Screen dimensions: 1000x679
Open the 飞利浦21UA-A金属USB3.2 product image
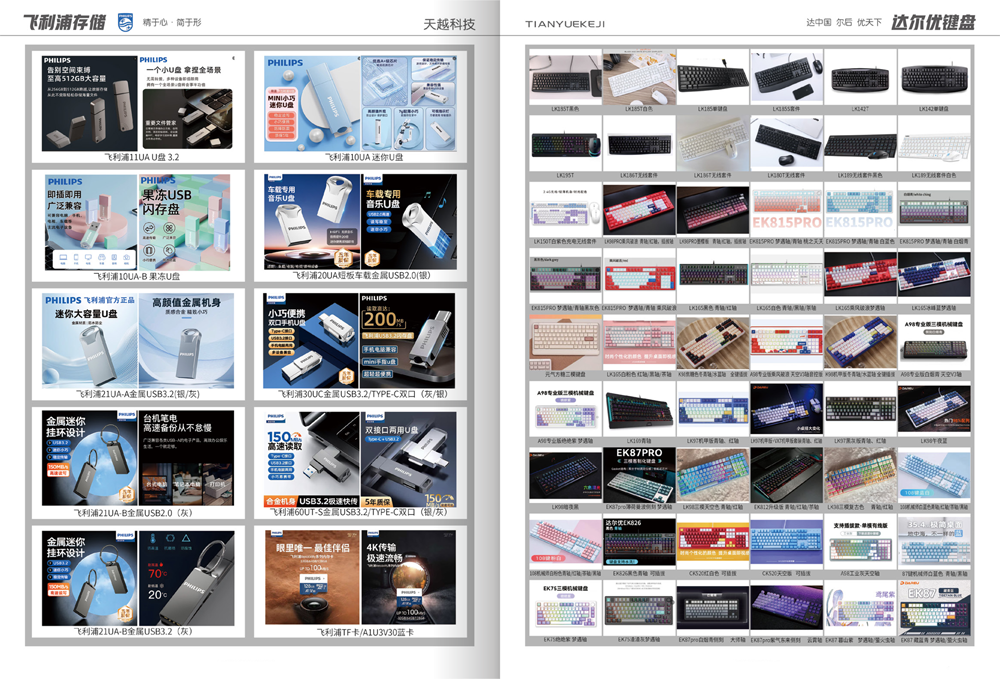138,340
